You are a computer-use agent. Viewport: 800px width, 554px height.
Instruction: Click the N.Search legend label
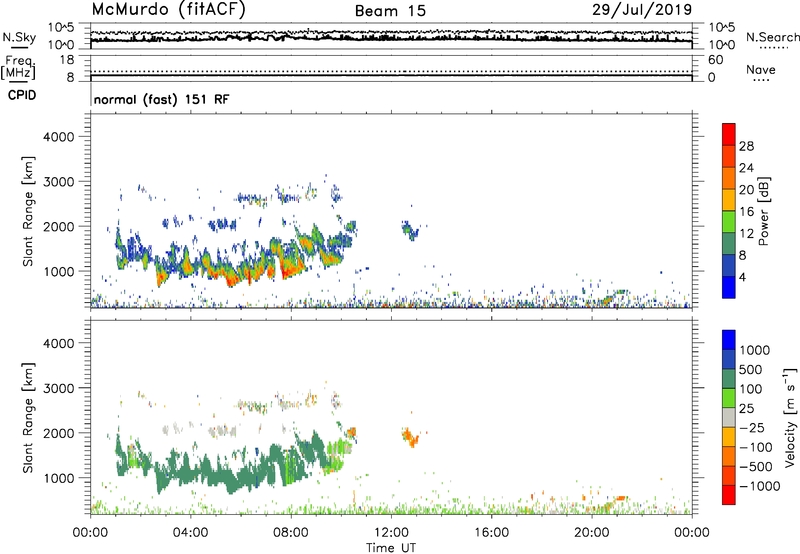pyautogui.click(x=773, y=37)
